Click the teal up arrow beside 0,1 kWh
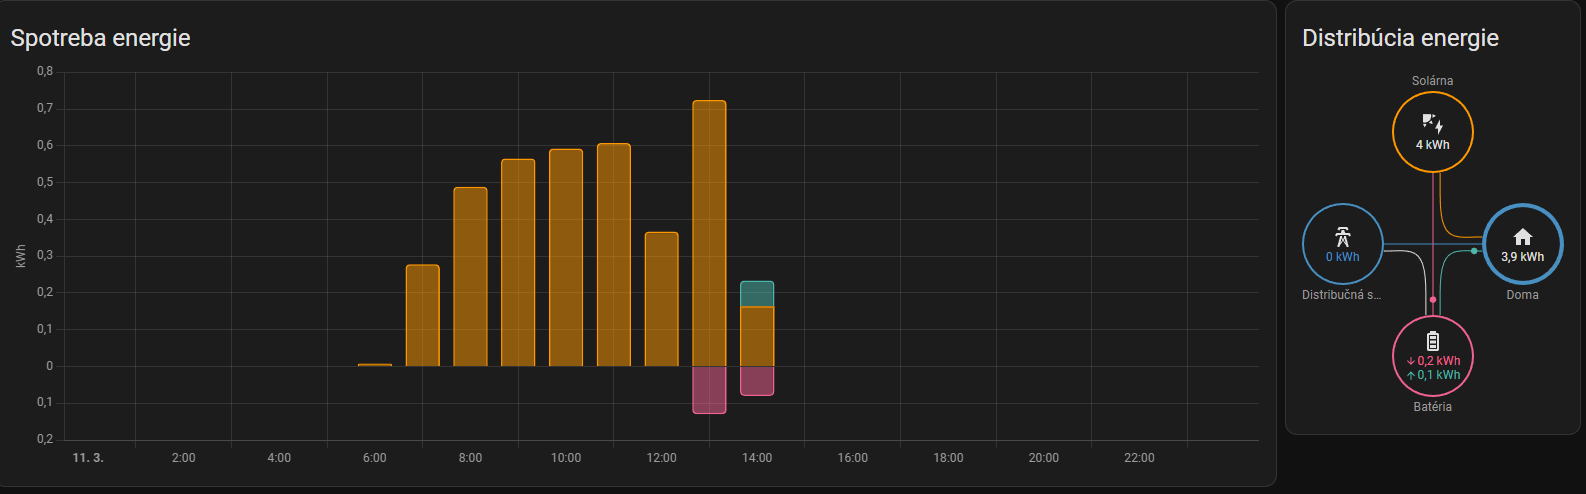 (x=1411, y=375)
